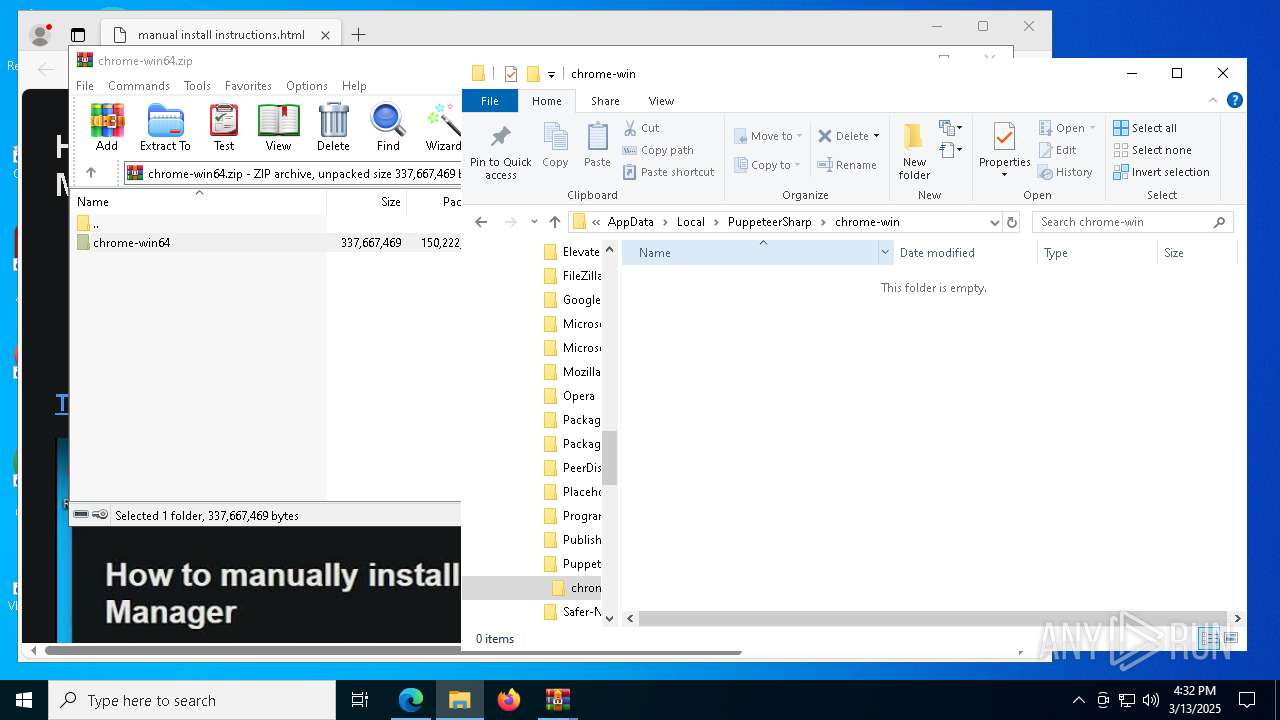Screen dimensions: 1280x720
Task: Navigate back in File Explorer
Action: tap(481, 222)
